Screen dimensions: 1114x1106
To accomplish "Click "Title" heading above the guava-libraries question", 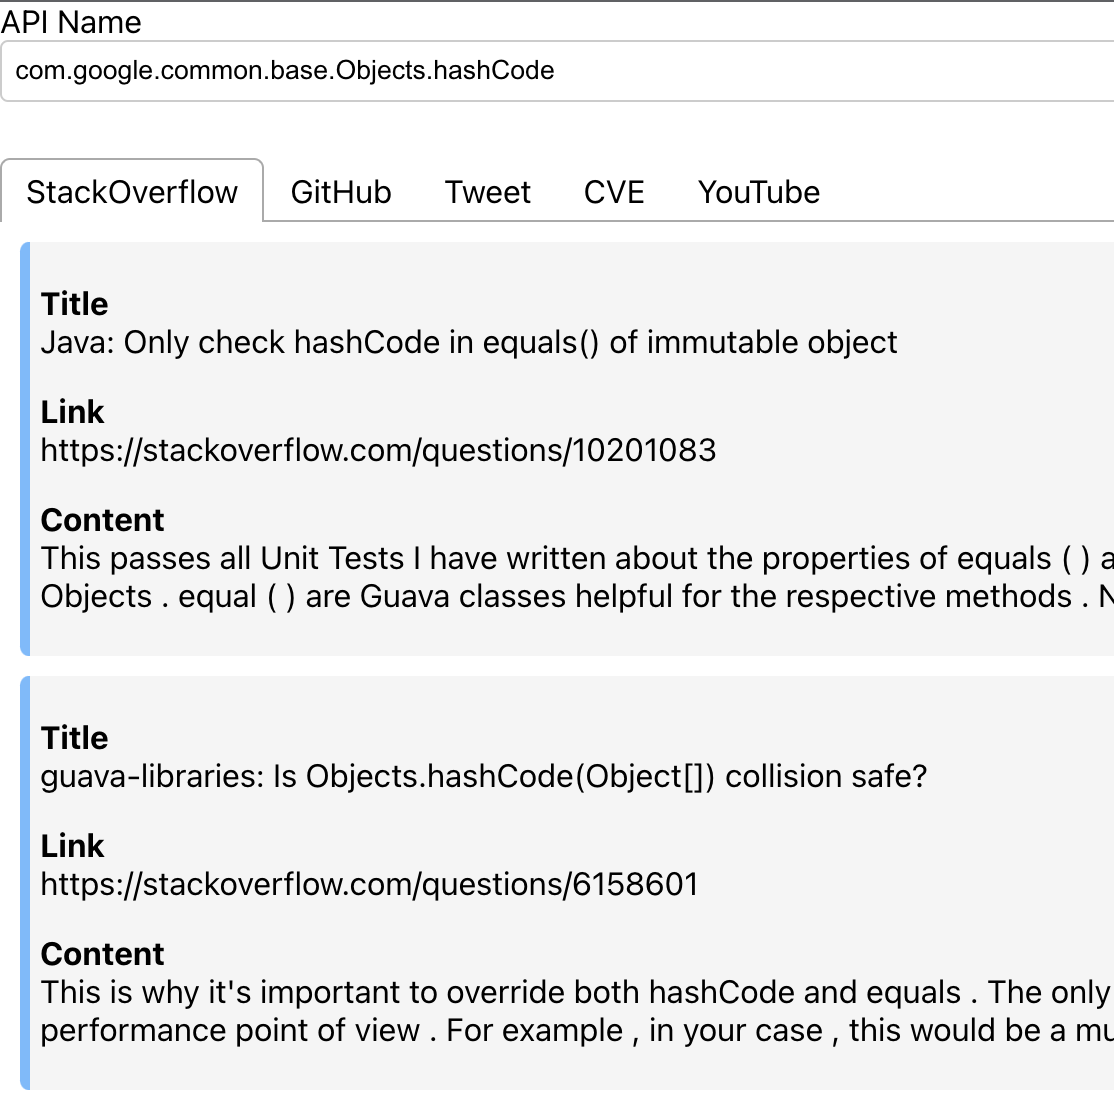I will (x=75, y=738).
